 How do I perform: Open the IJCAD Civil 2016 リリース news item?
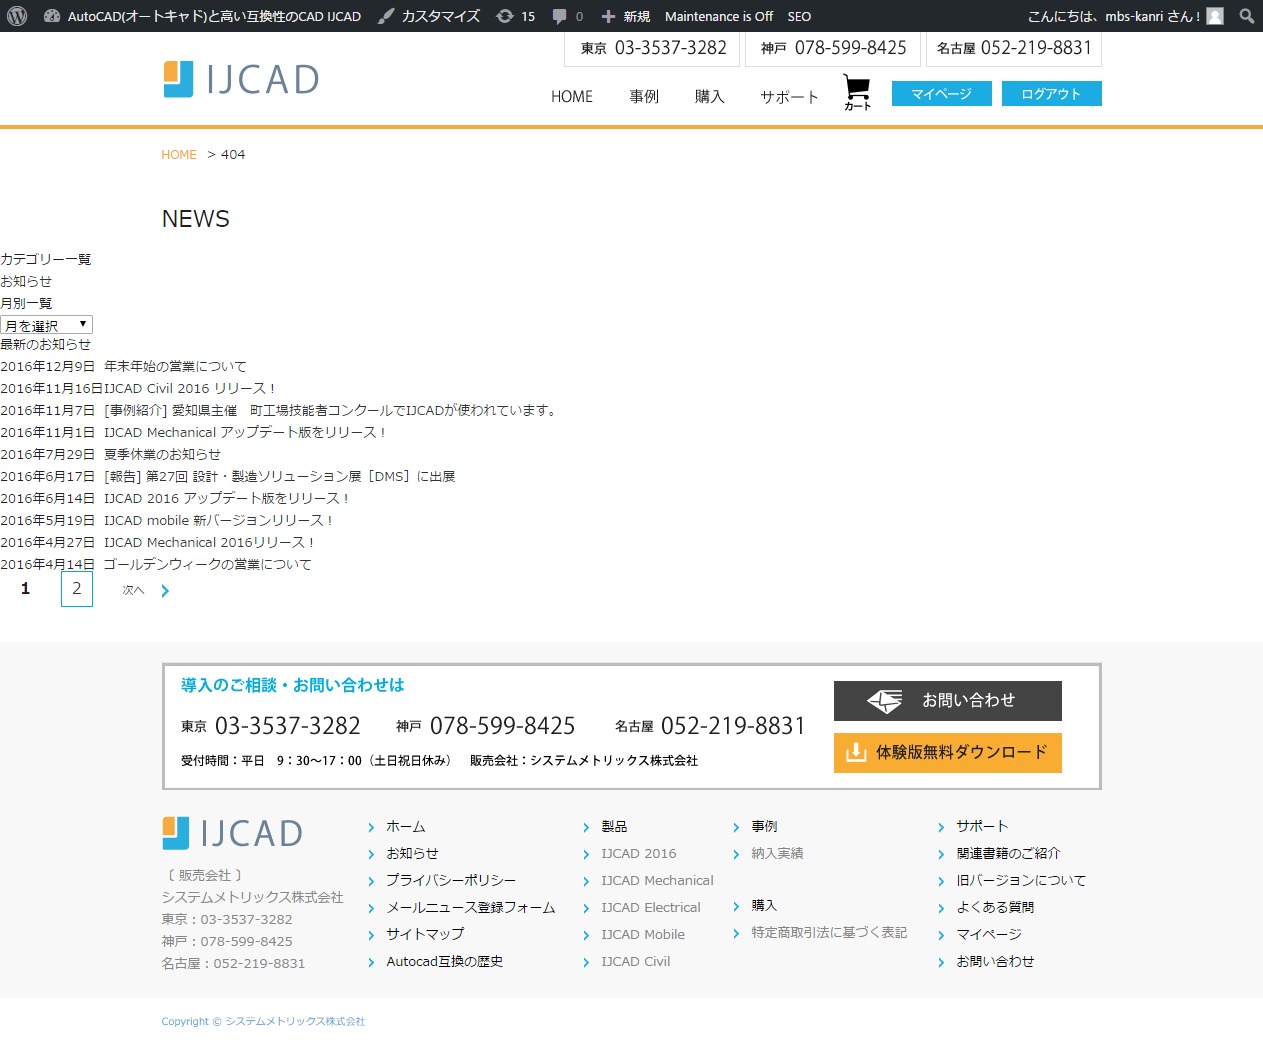click(191, 389)
